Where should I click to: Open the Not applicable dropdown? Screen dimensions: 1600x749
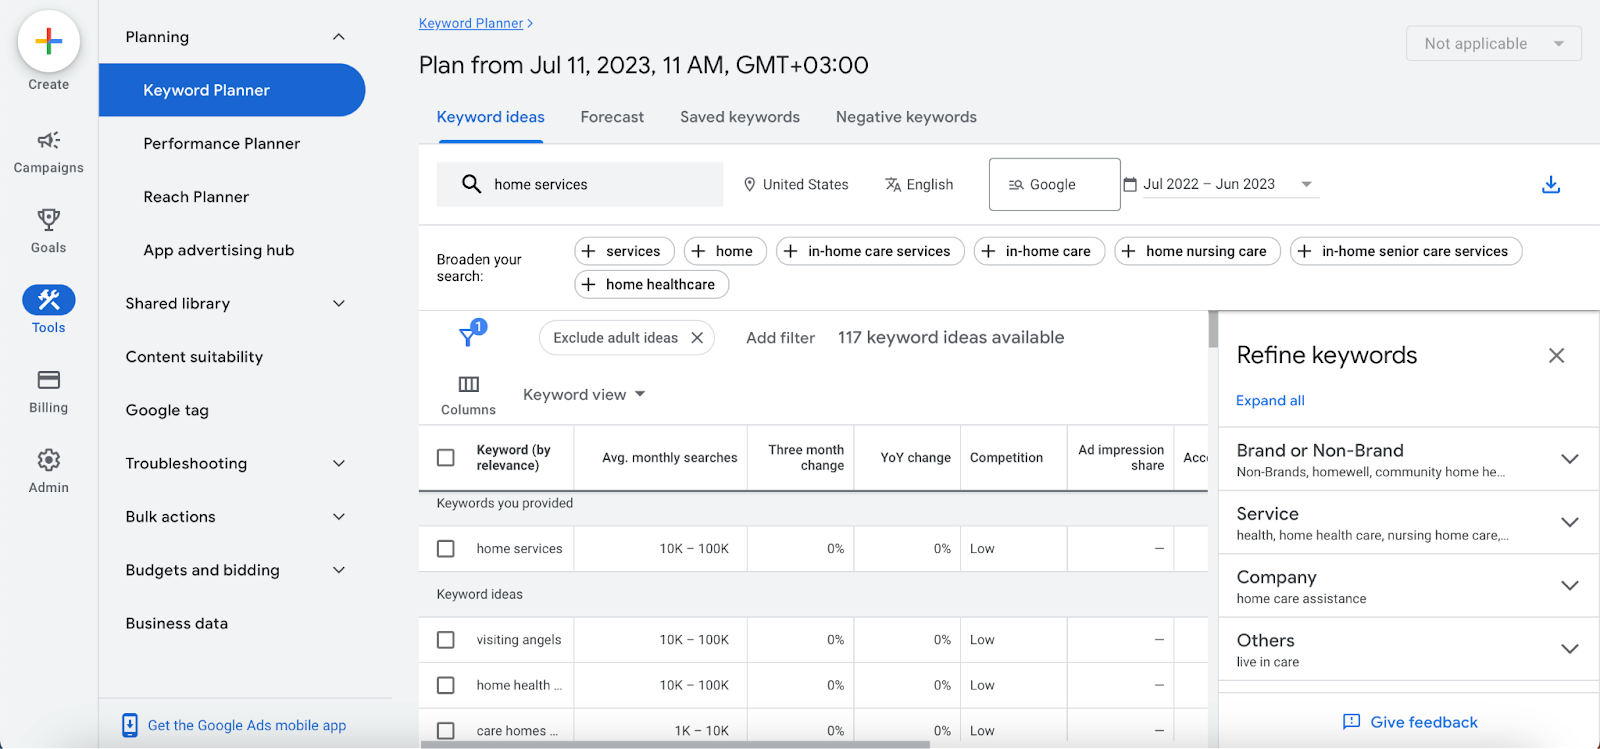(1494, 43)
